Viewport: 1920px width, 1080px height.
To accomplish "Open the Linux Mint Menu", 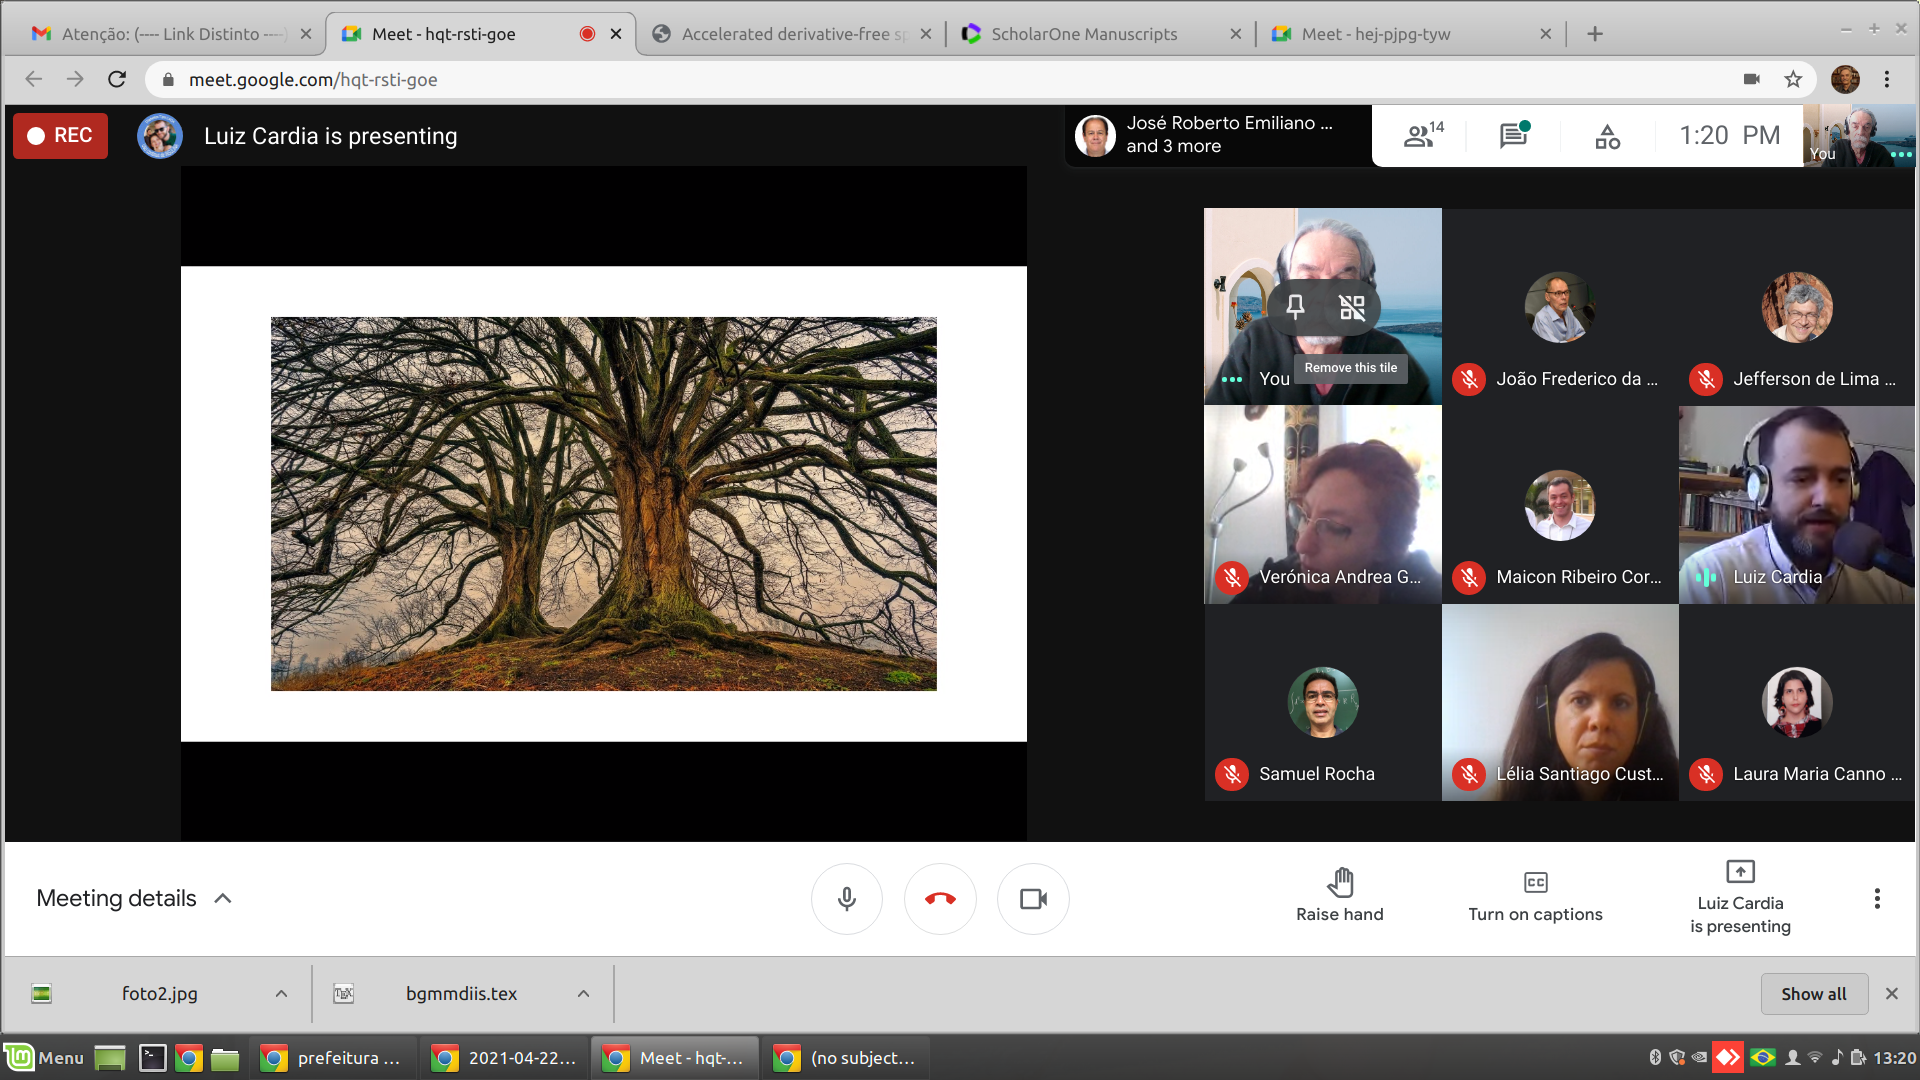I will click(x=44, y=1057).
